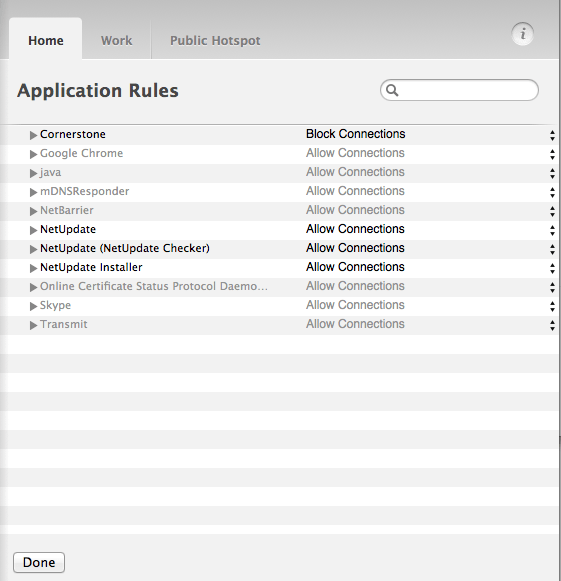The image size is (561, 581).
Task: Click stepper arrows on Online Certificate row
Action: 552,287
